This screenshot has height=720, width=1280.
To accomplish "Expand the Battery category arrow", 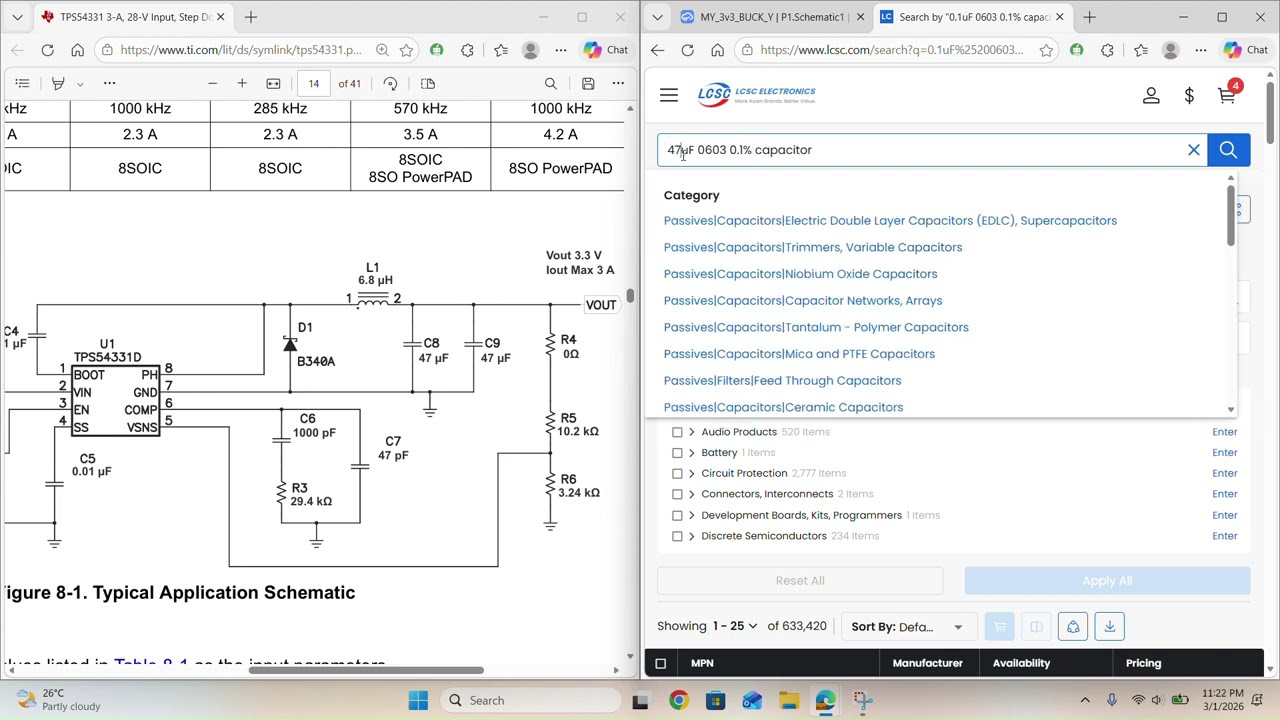I will tap(691, 453).
